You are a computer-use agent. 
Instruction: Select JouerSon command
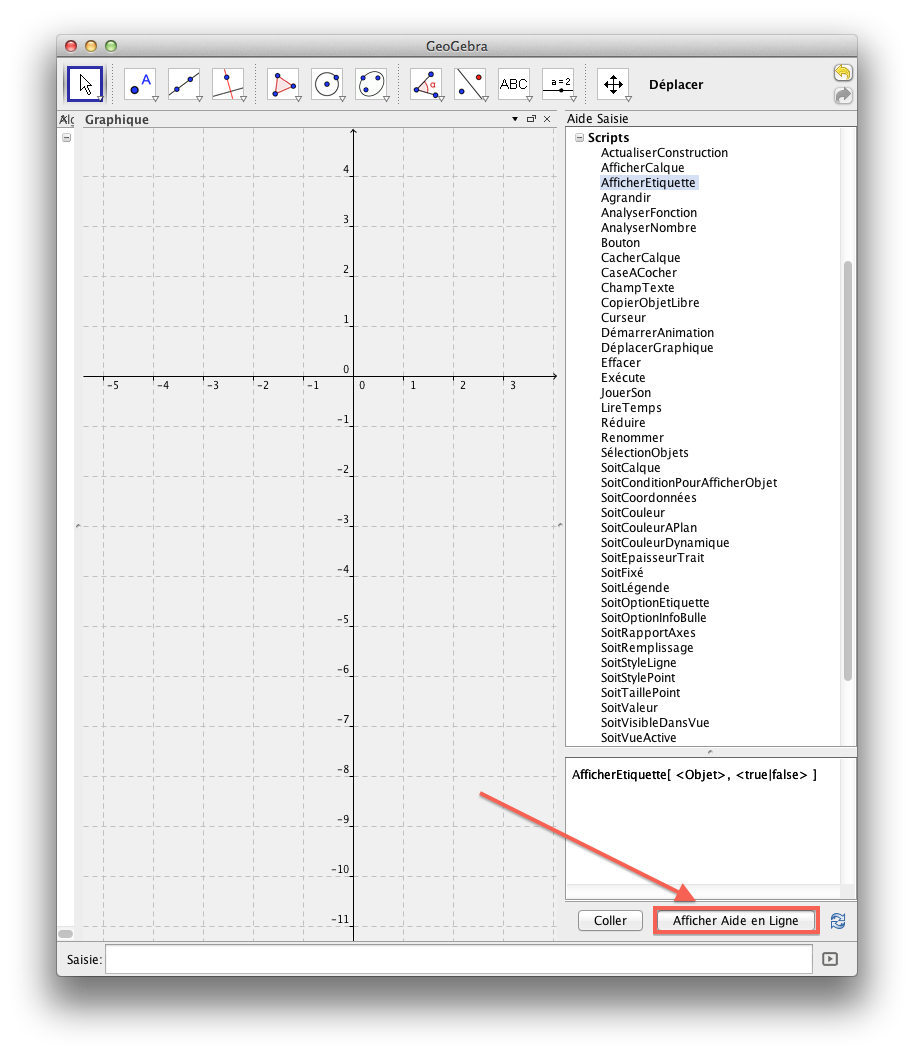[x=626, y=393]
